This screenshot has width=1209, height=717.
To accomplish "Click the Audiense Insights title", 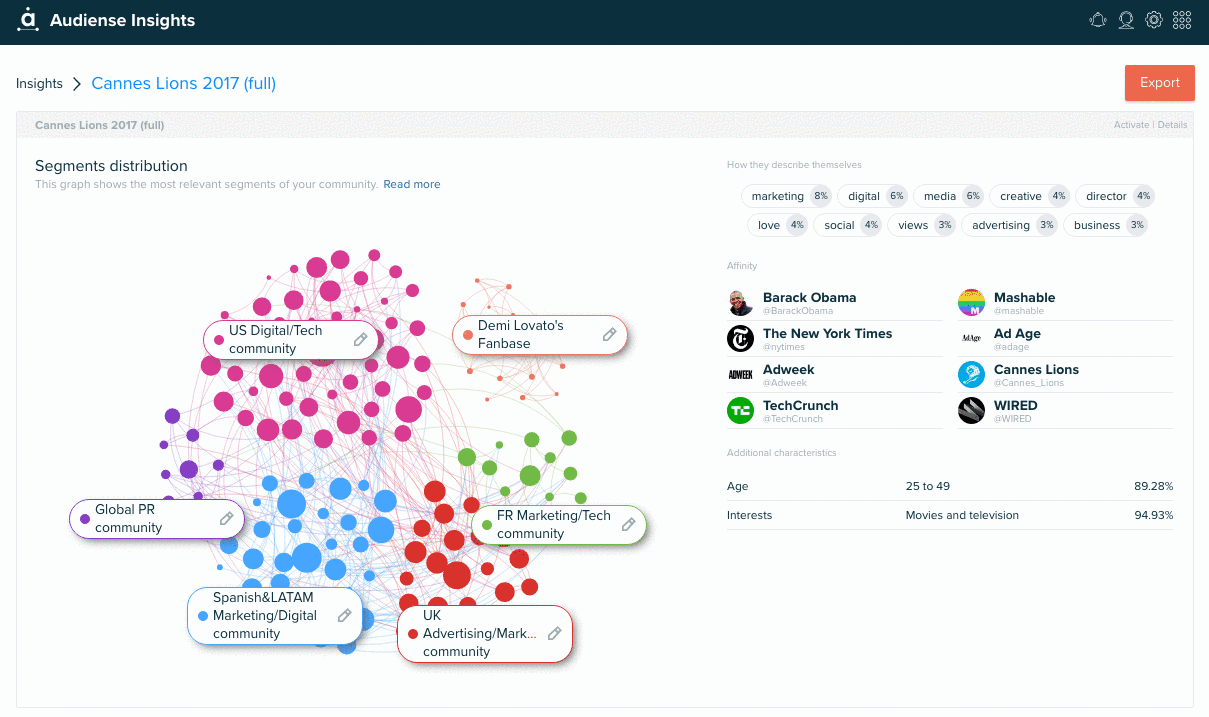I will pyautogui.click(x=122, y=20).
